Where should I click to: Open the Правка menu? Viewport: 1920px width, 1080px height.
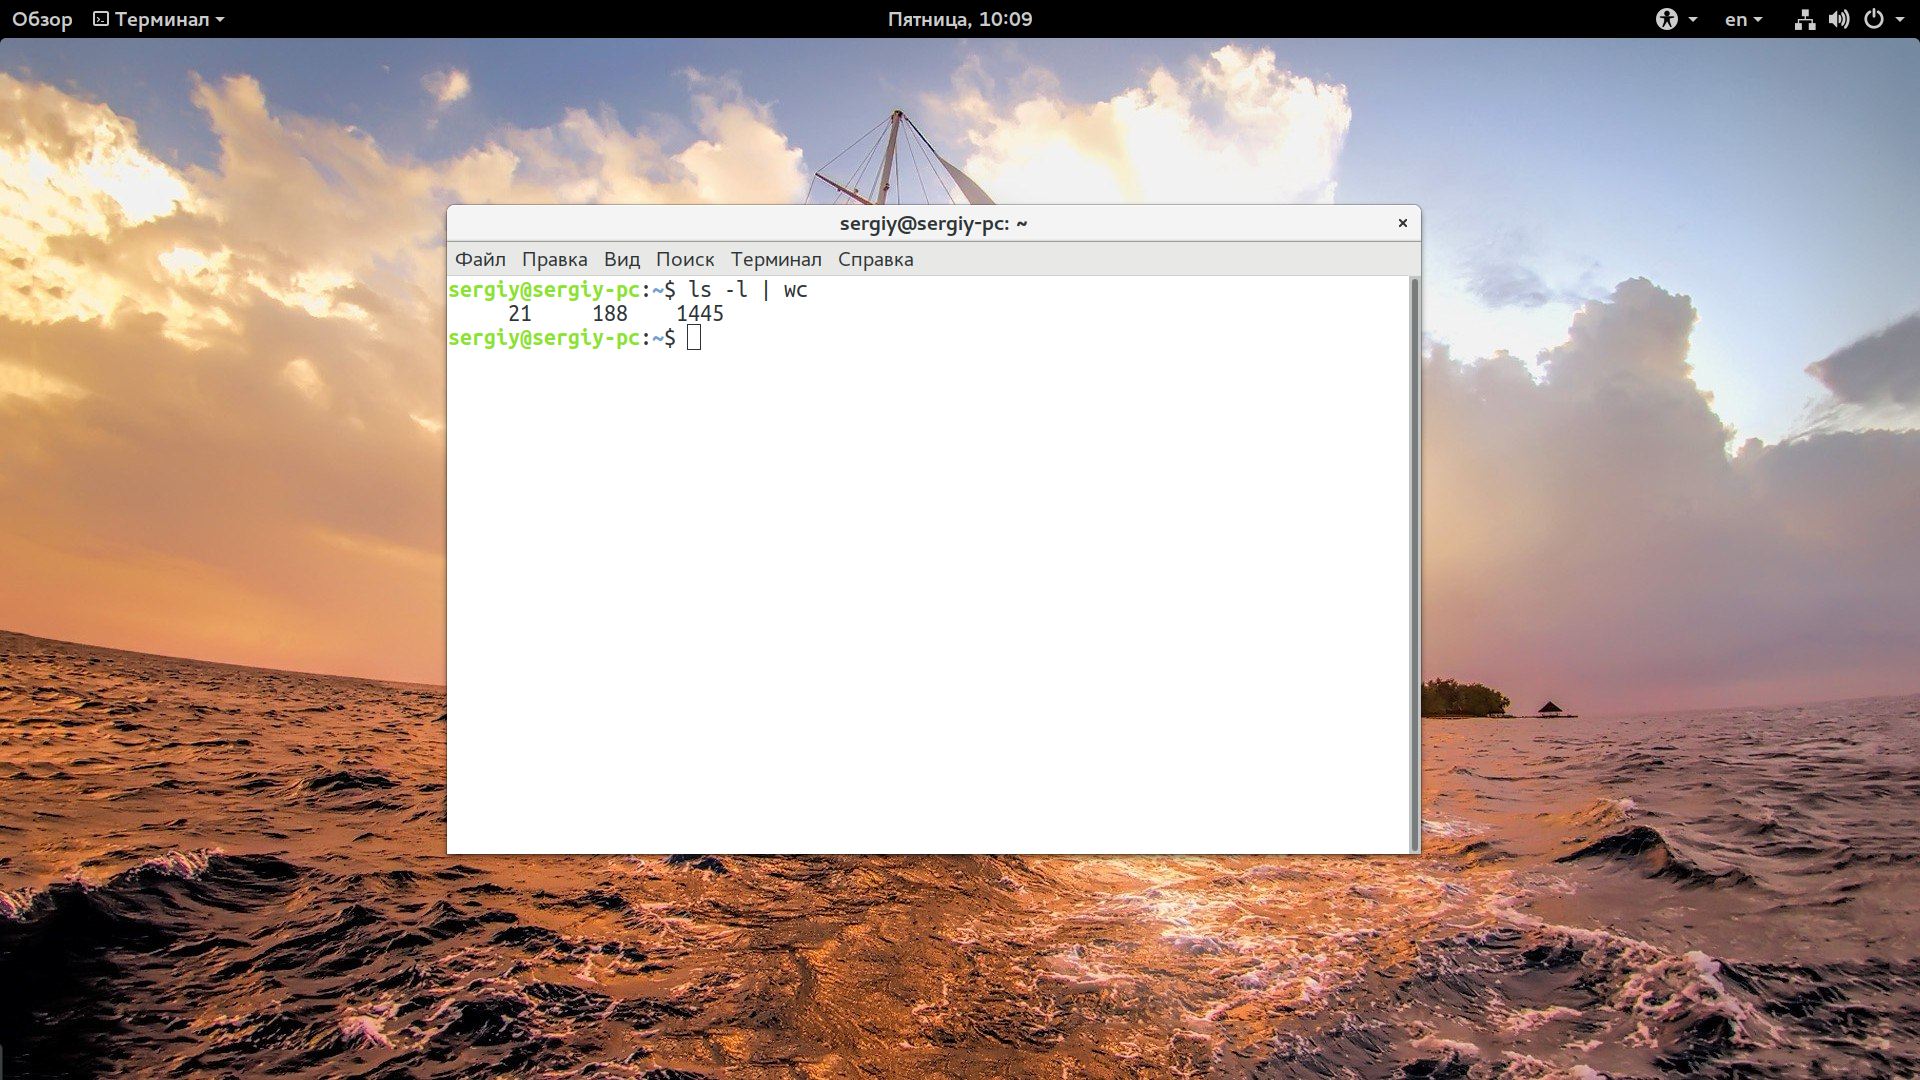point(554,259)
